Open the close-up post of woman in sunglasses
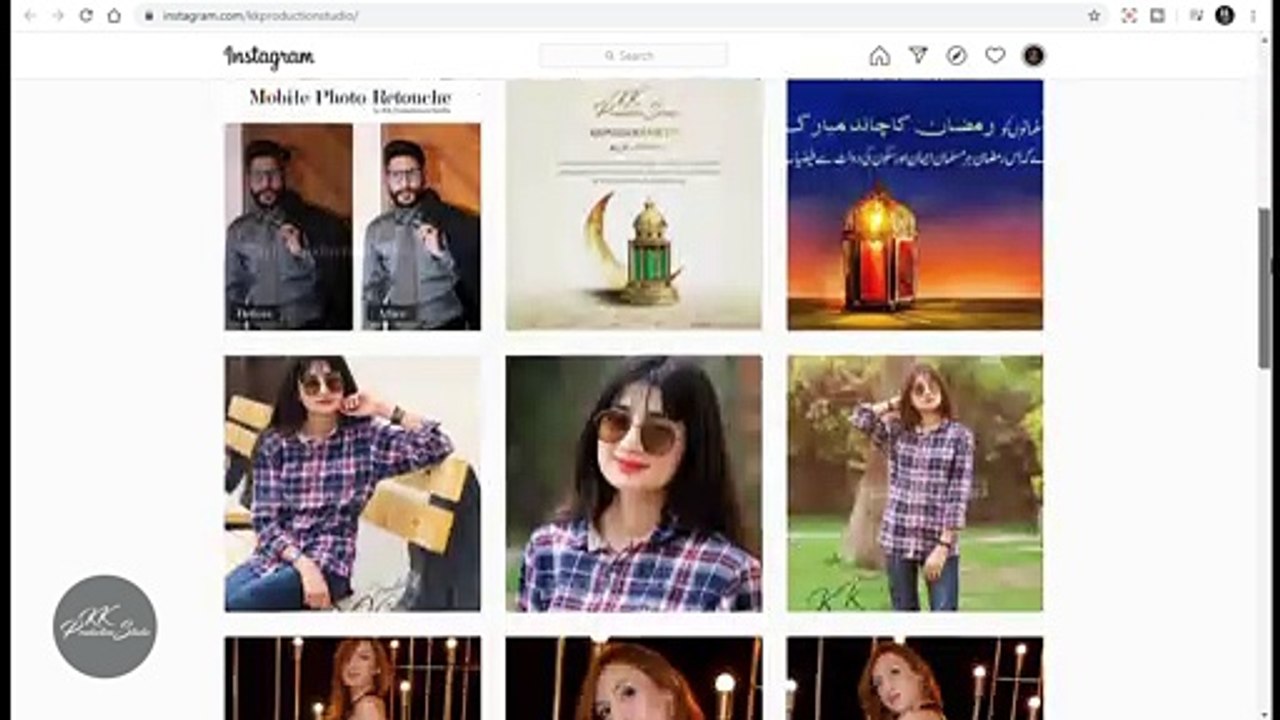The height and width of the screenshot is (720, 1280). (x=634, y=483)
